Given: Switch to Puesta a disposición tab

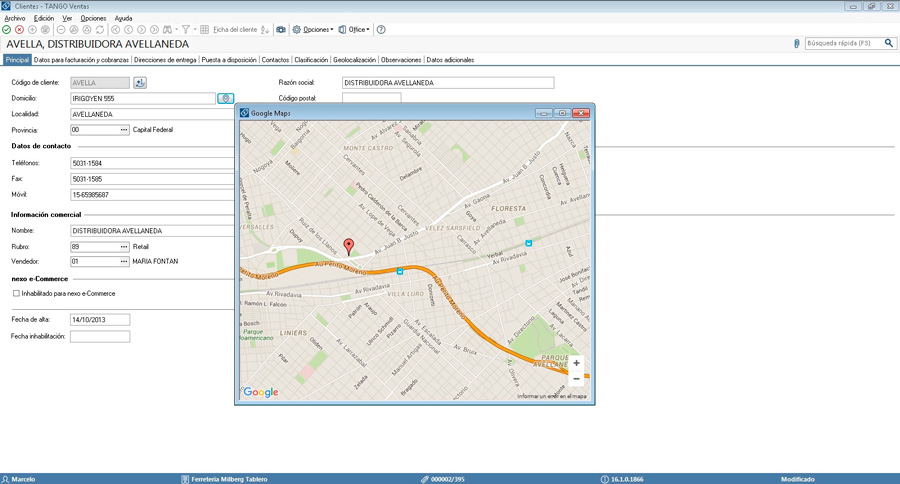Looking at the screenshot, I should (x=229, y=60).
